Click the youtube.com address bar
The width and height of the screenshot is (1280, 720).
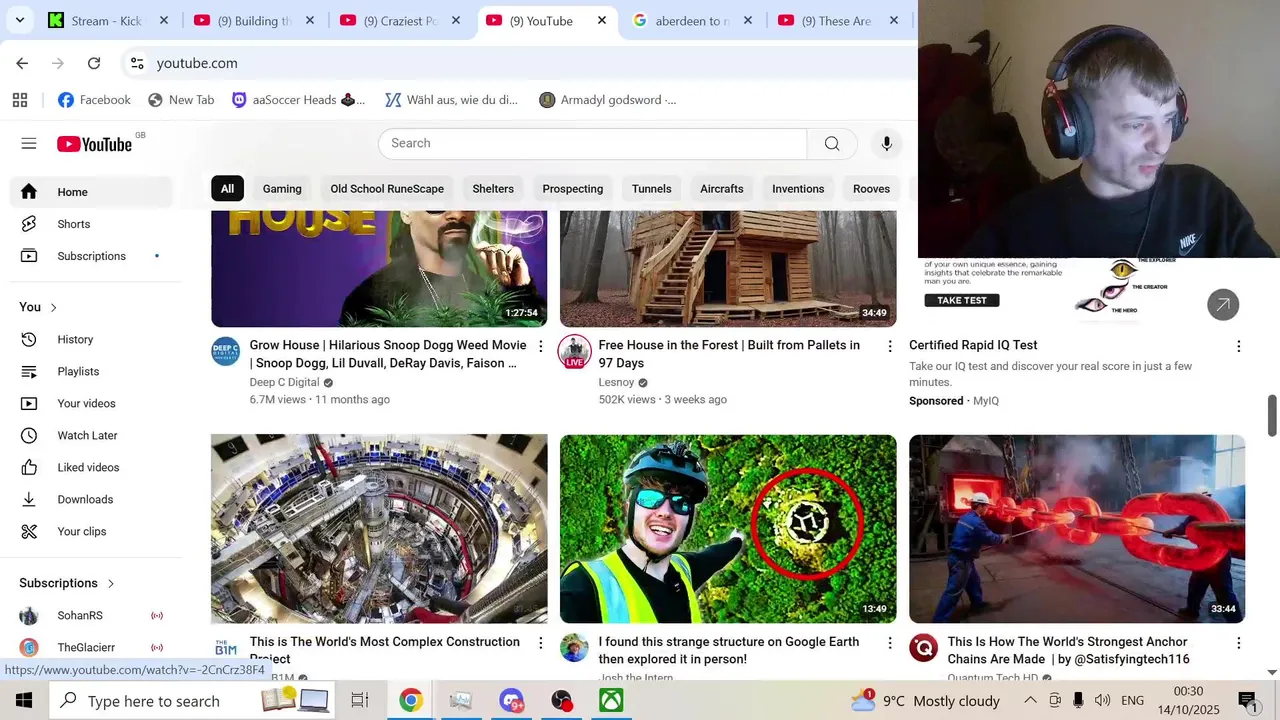pos(197,63)
